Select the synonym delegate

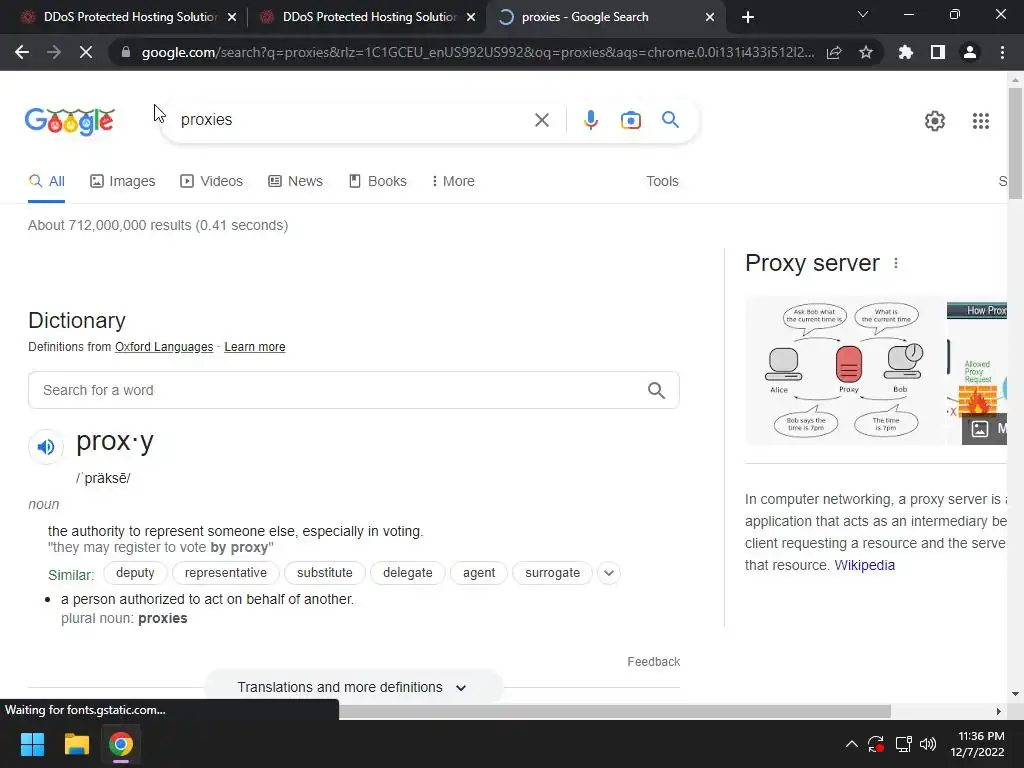coord(408,573)
